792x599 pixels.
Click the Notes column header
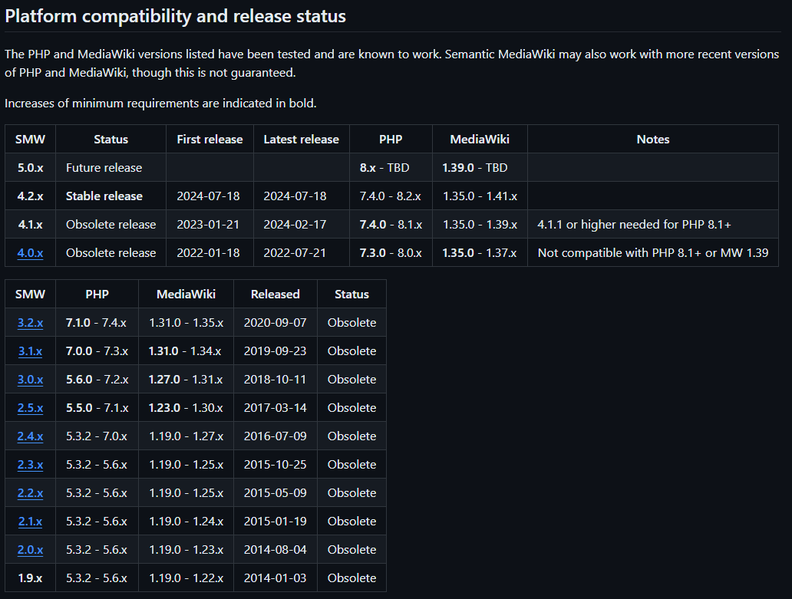click(652, 139)
